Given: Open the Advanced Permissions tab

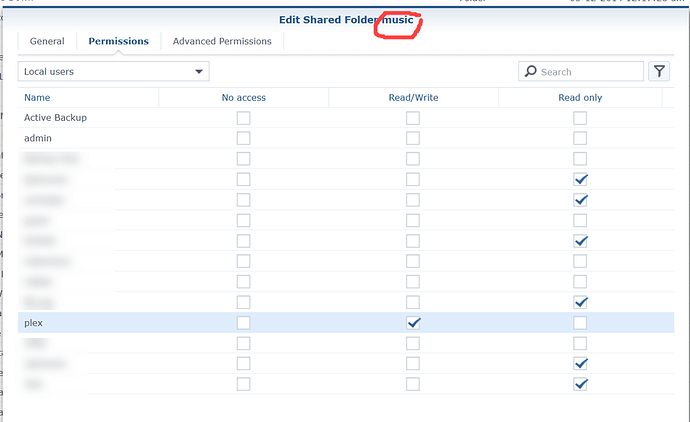Looking at the screenshot, I should tap(221, 41).
